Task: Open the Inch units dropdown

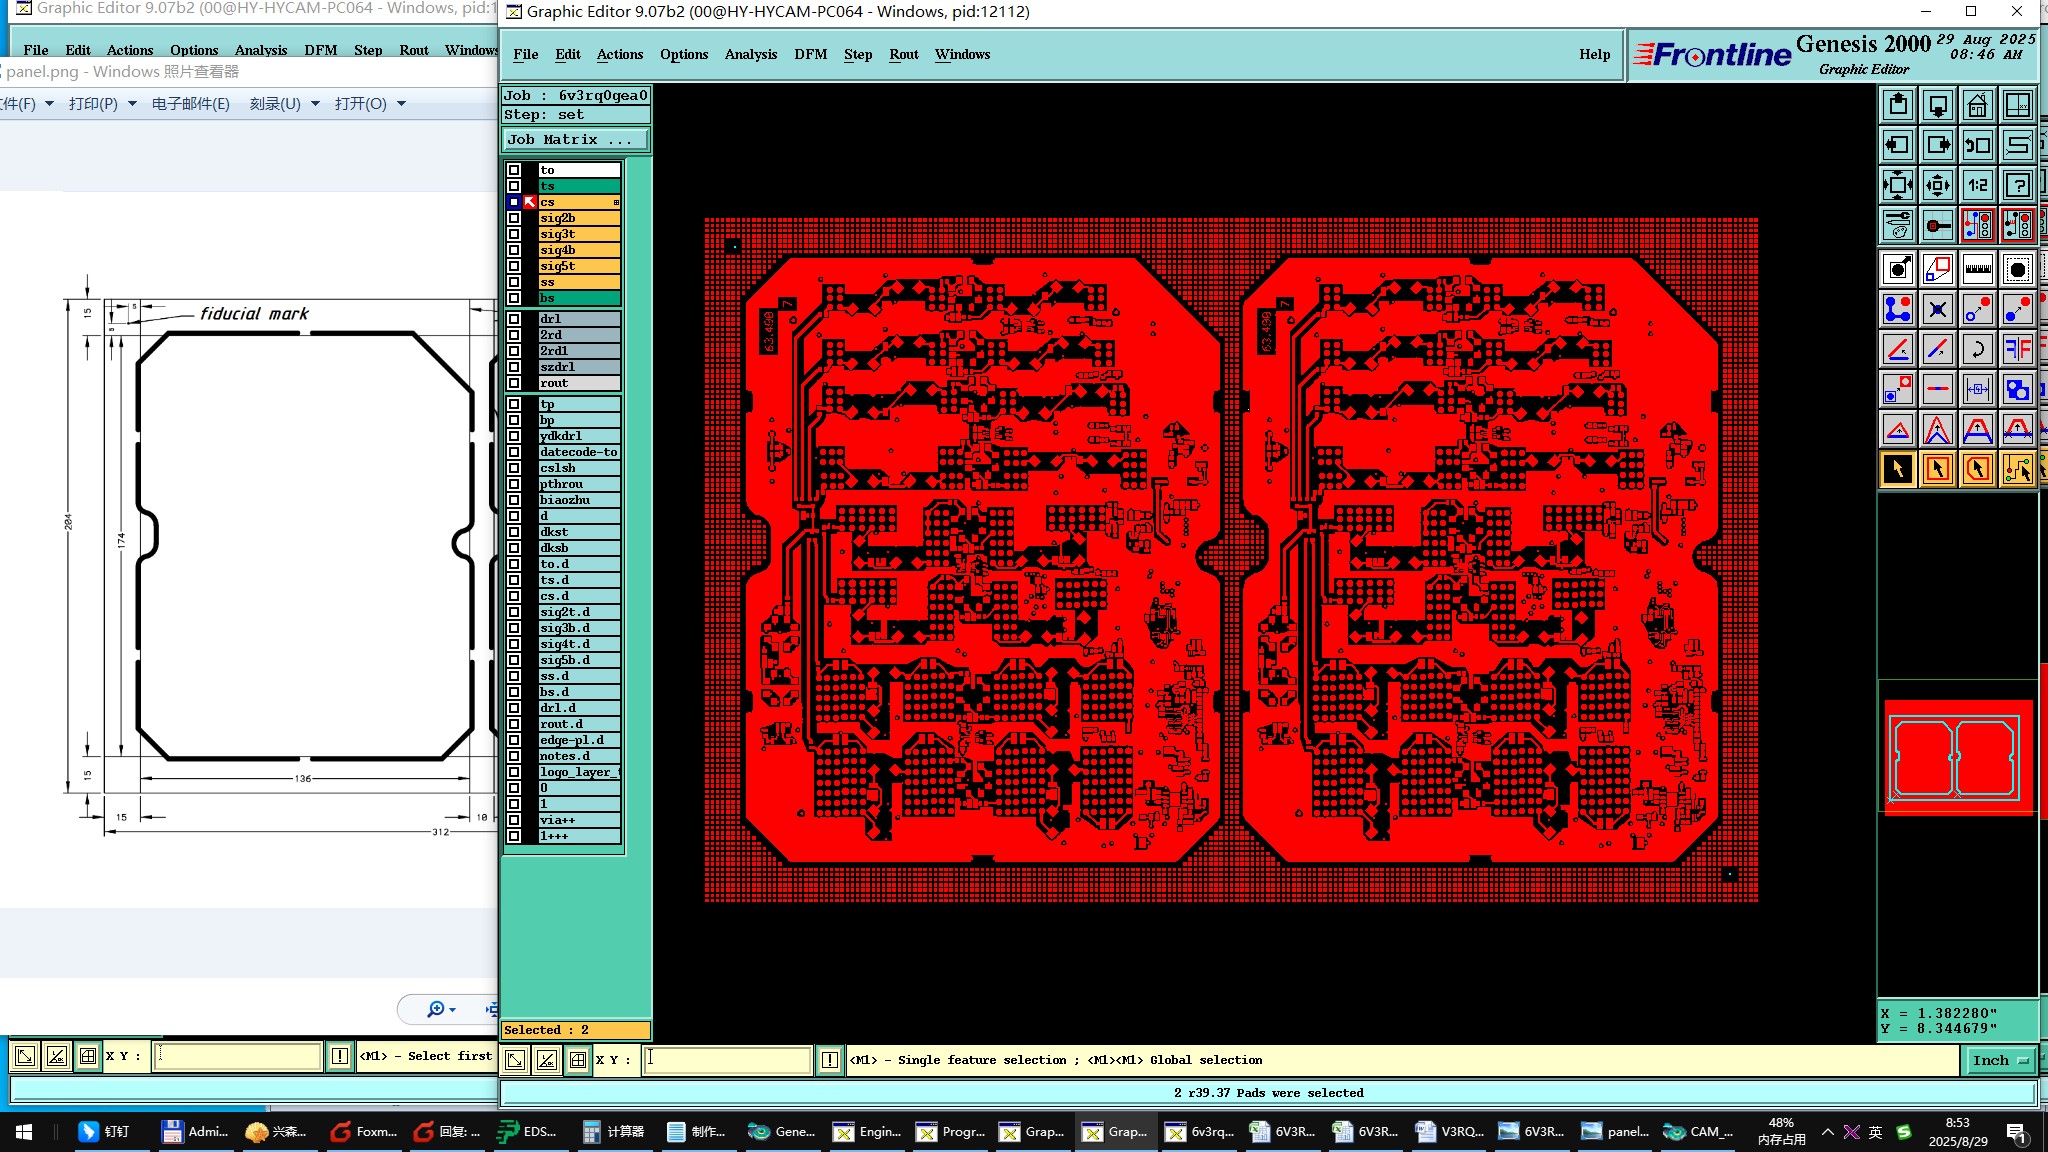Action: 1999,1060
